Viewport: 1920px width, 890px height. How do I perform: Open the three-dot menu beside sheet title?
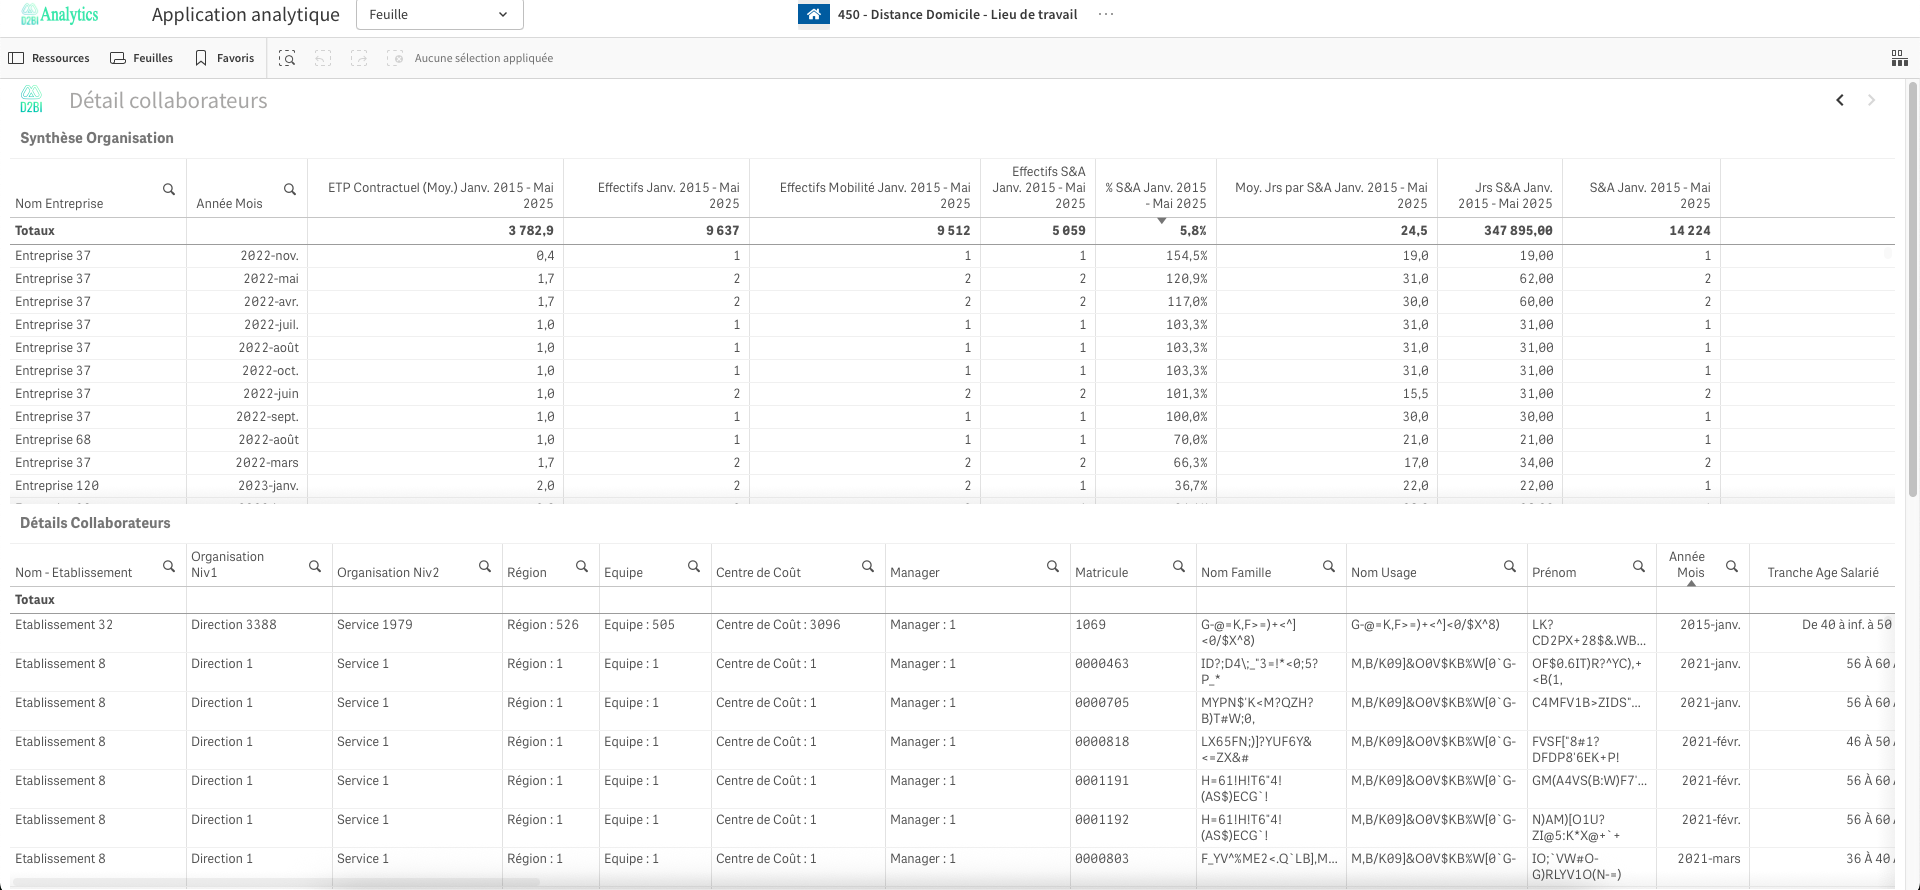click(1105, 14)
